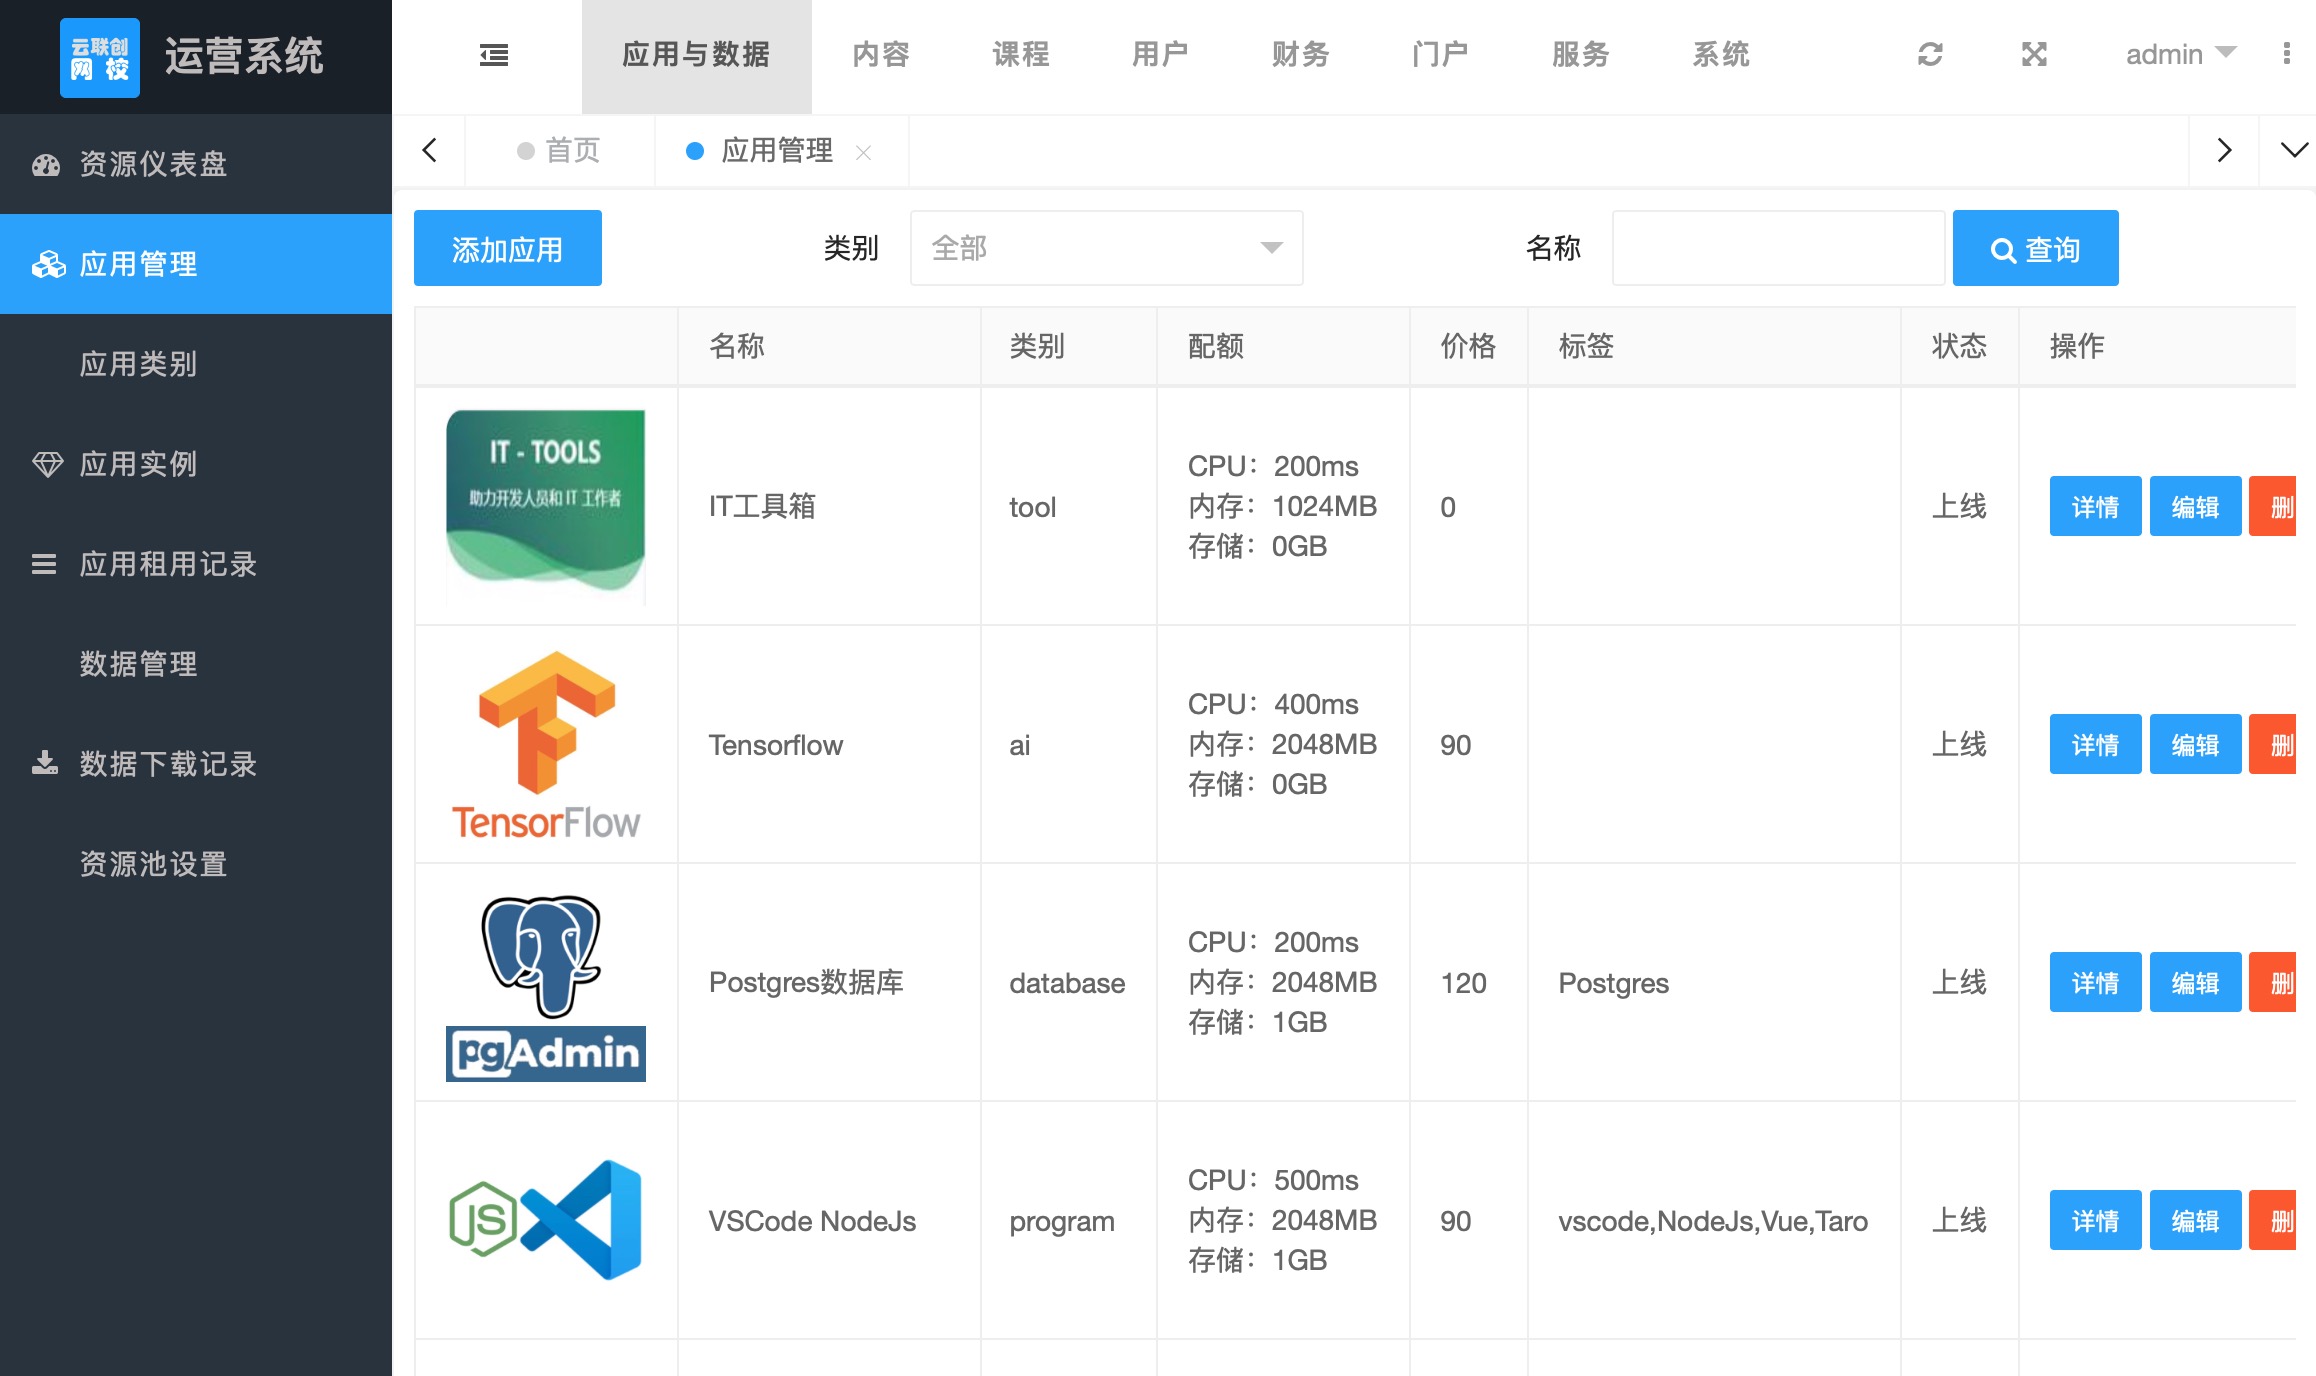Open the vertical three-dot more menu

coord(2287,54)
